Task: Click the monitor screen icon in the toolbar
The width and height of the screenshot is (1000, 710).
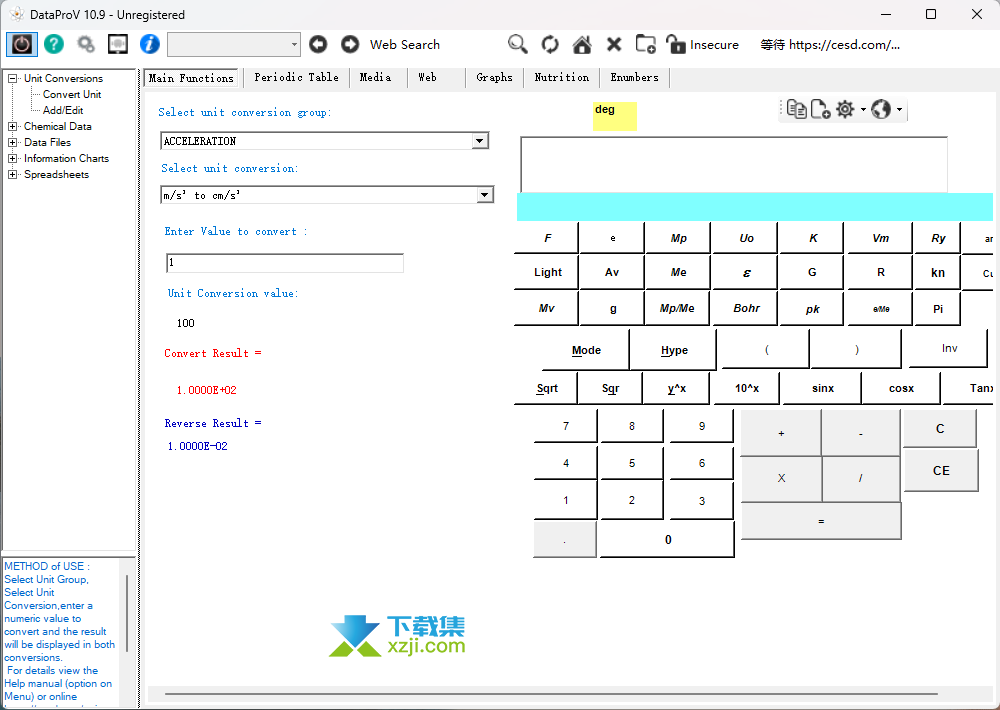Action: [118, 44]
